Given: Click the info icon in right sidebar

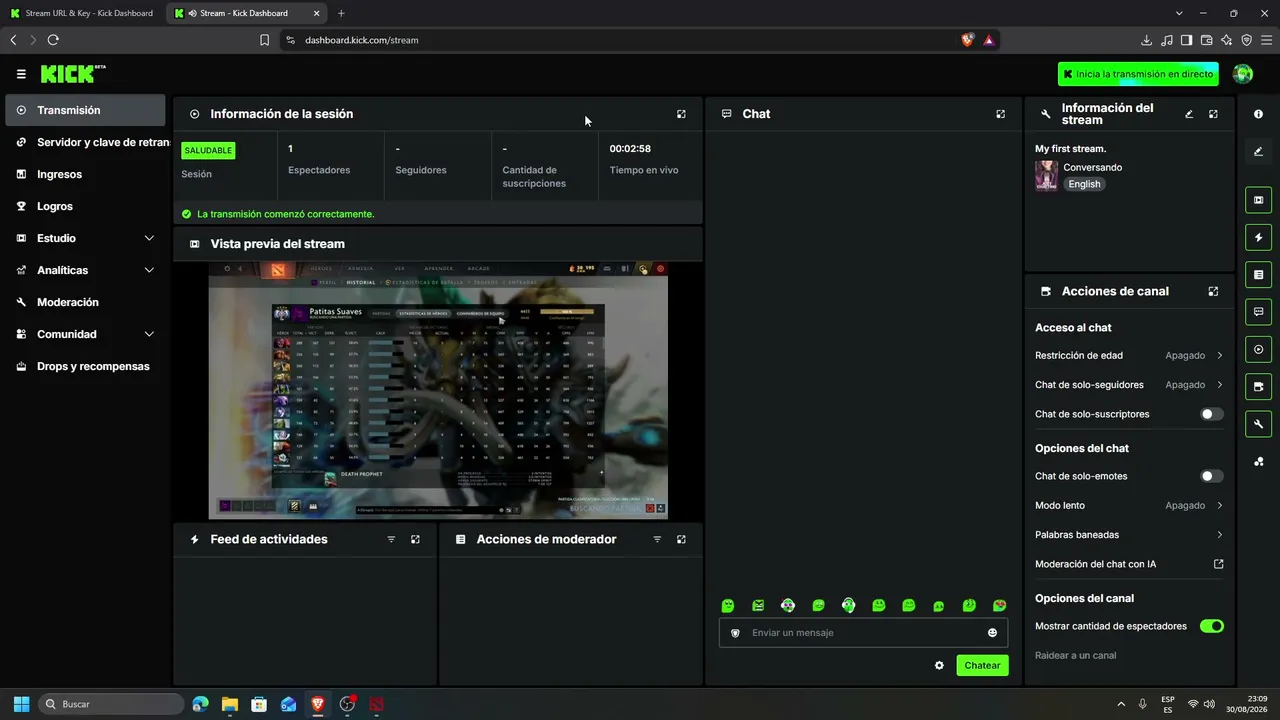Looking at the screenshot, I should (1258, 114).
